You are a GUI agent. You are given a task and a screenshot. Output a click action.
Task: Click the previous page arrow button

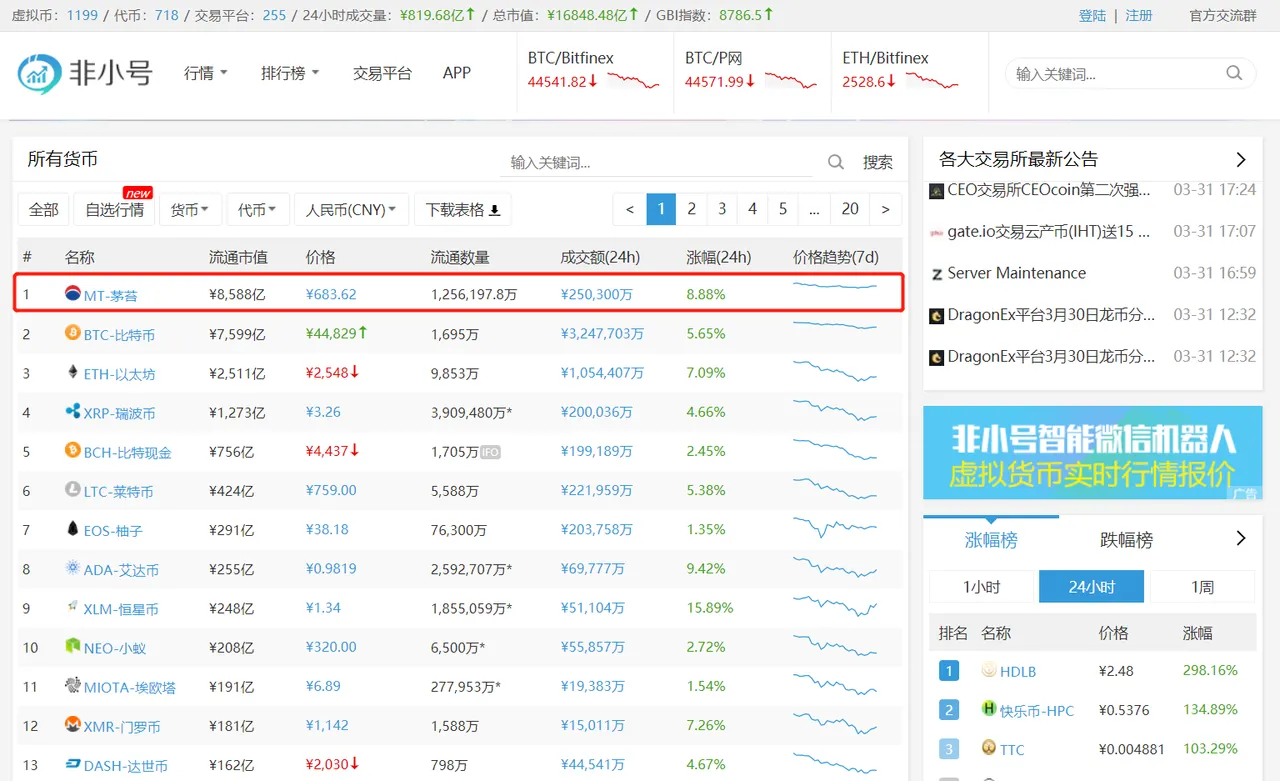(x=629, y=209)
